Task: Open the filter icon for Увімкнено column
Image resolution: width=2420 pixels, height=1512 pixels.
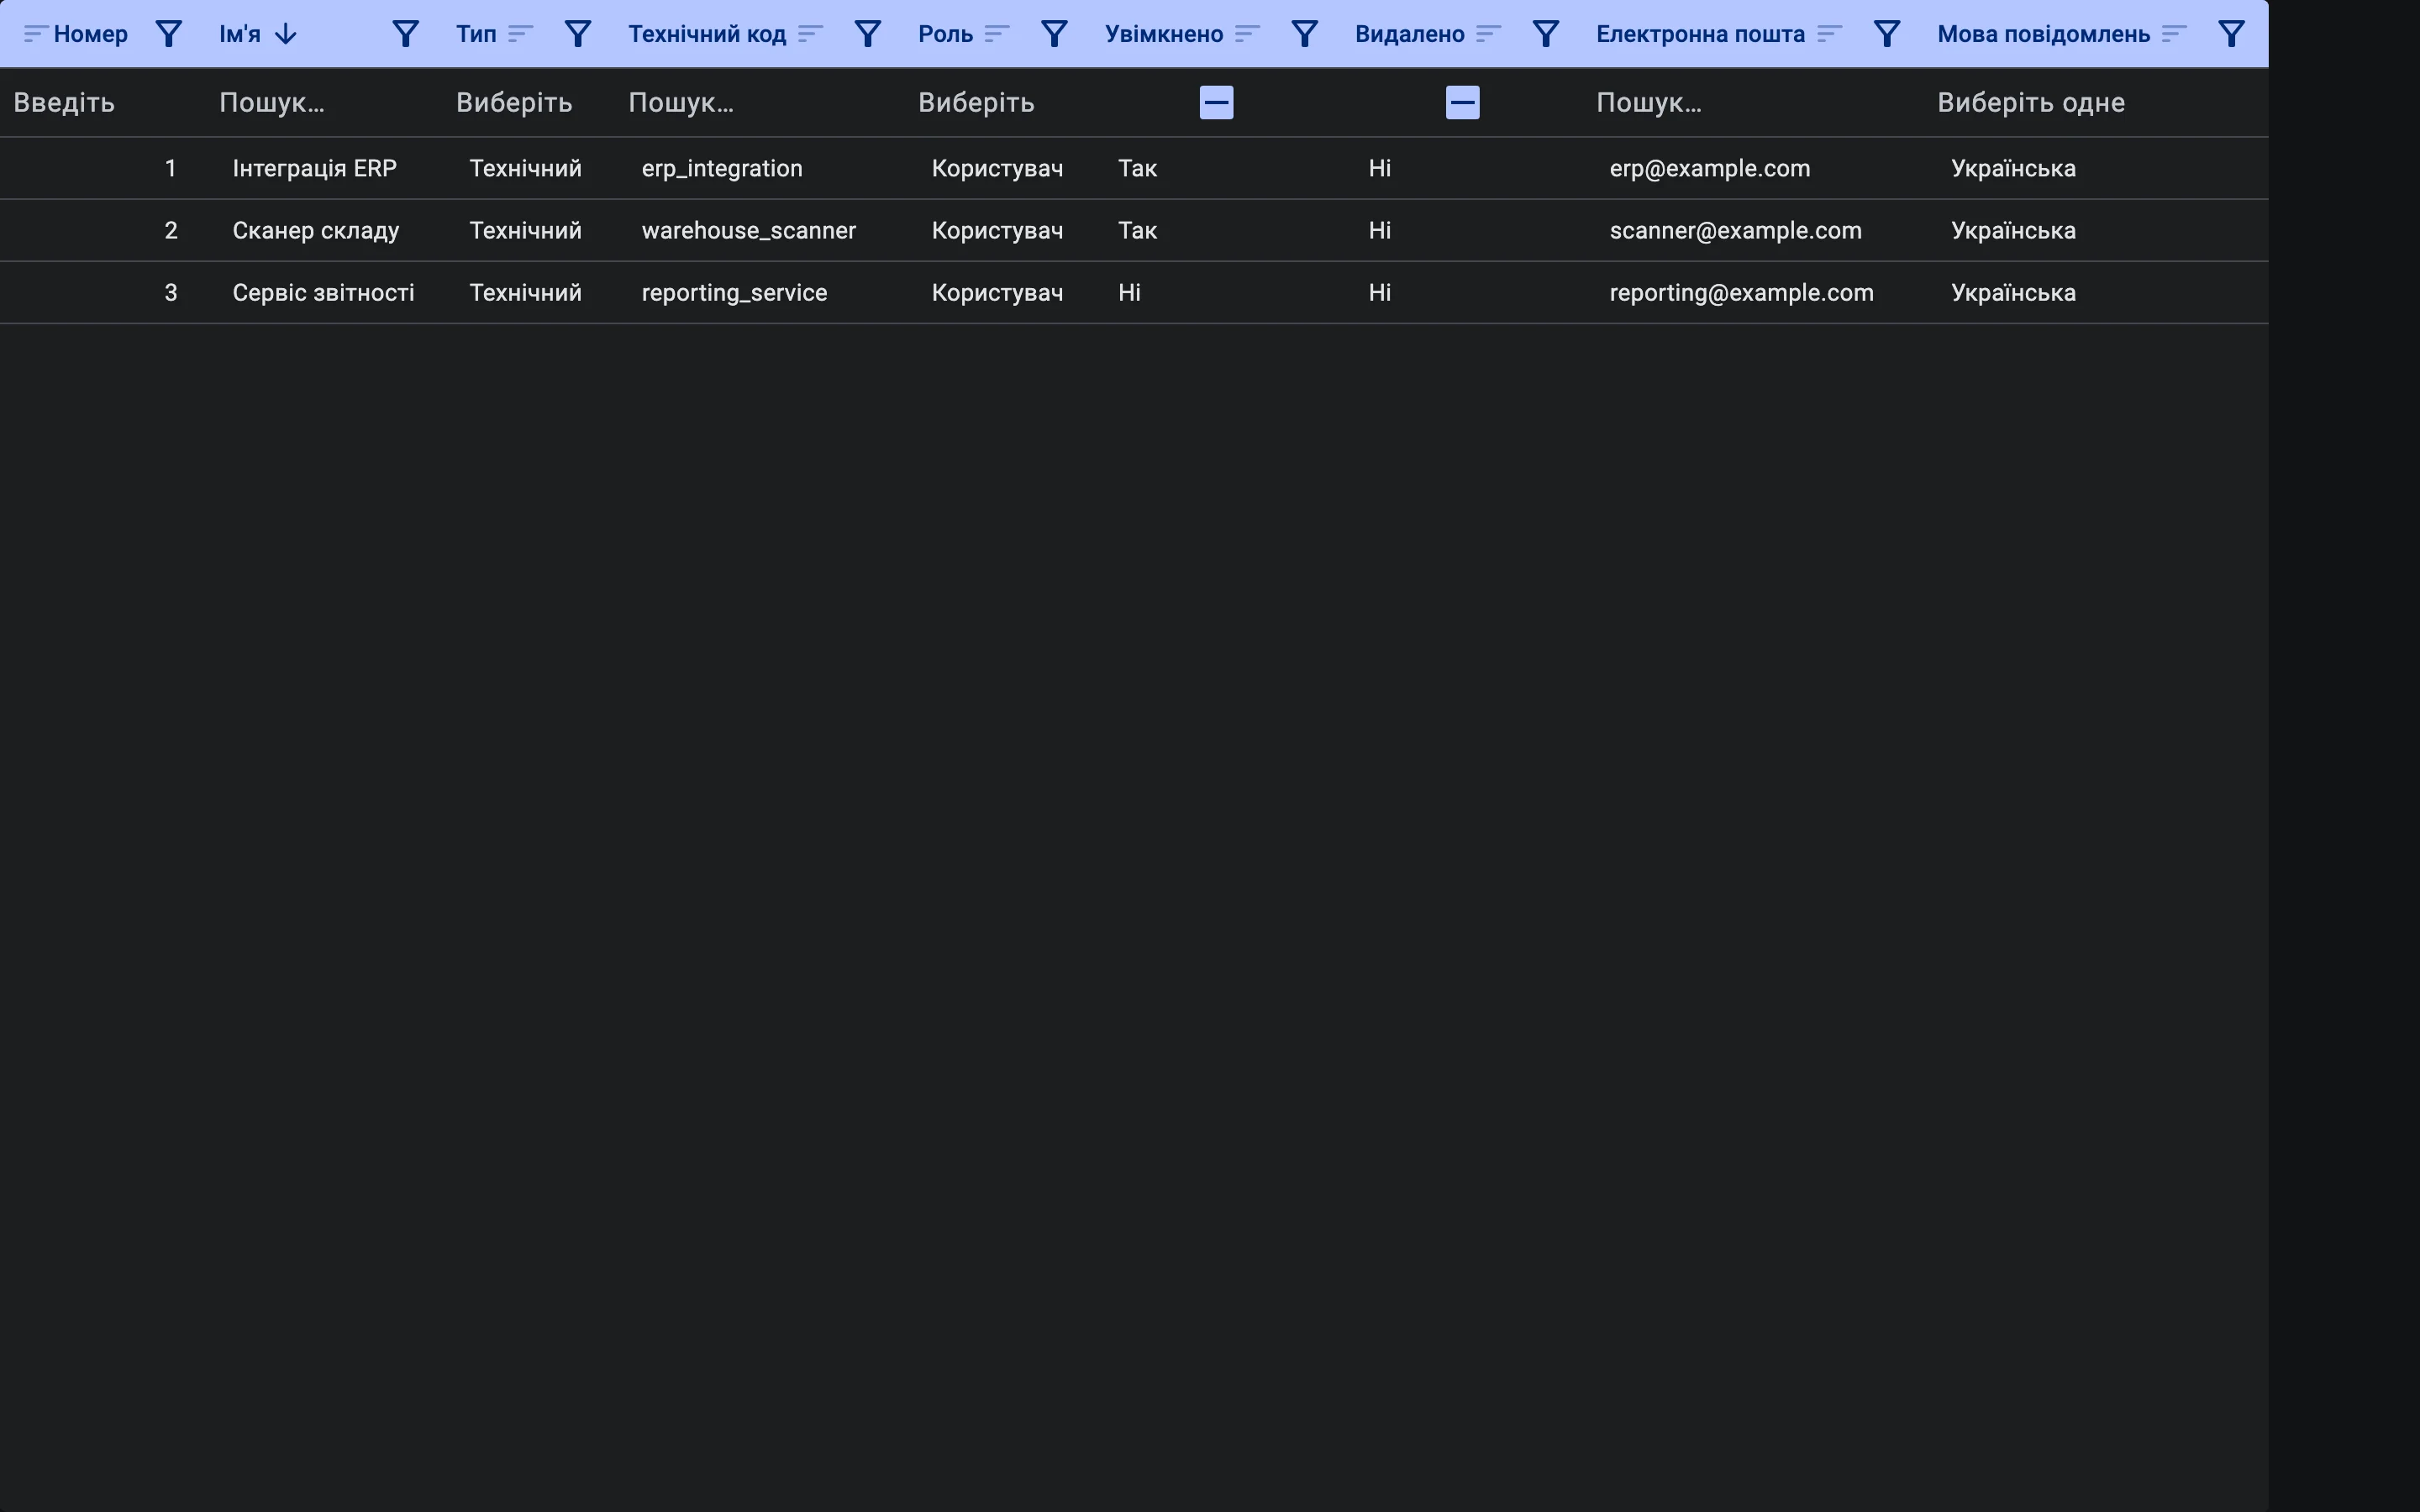Action: 1304,34
